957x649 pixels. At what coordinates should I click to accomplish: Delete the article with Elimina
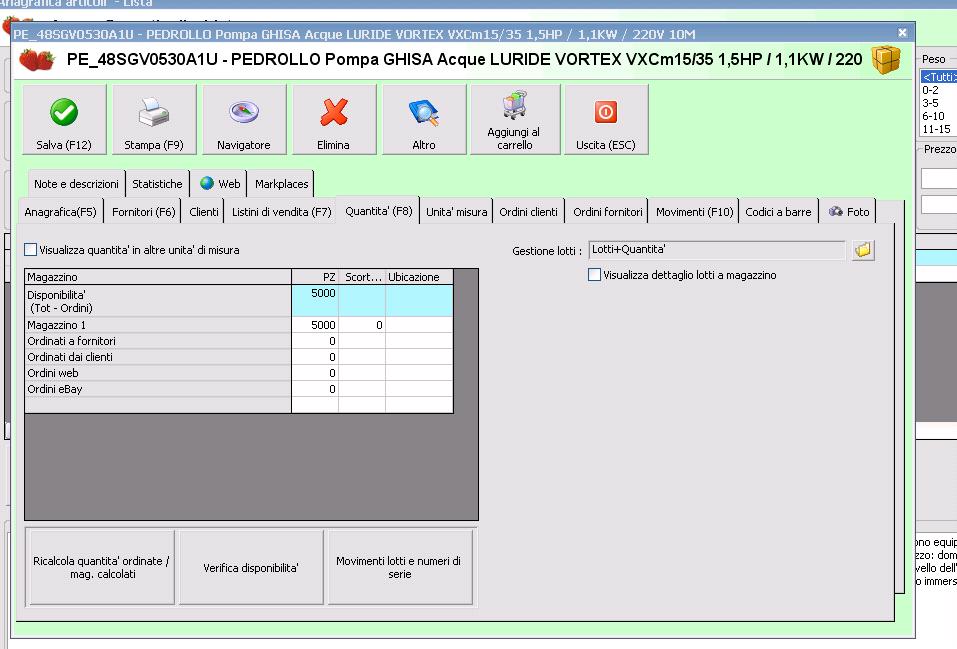click(x=333, y=120)
